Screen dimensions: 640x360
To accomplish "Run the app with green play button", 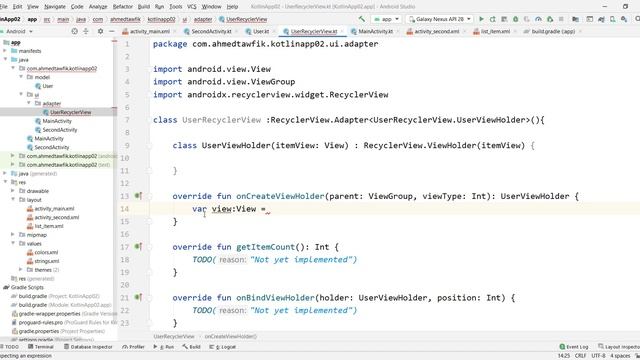I will coord(482,19).
